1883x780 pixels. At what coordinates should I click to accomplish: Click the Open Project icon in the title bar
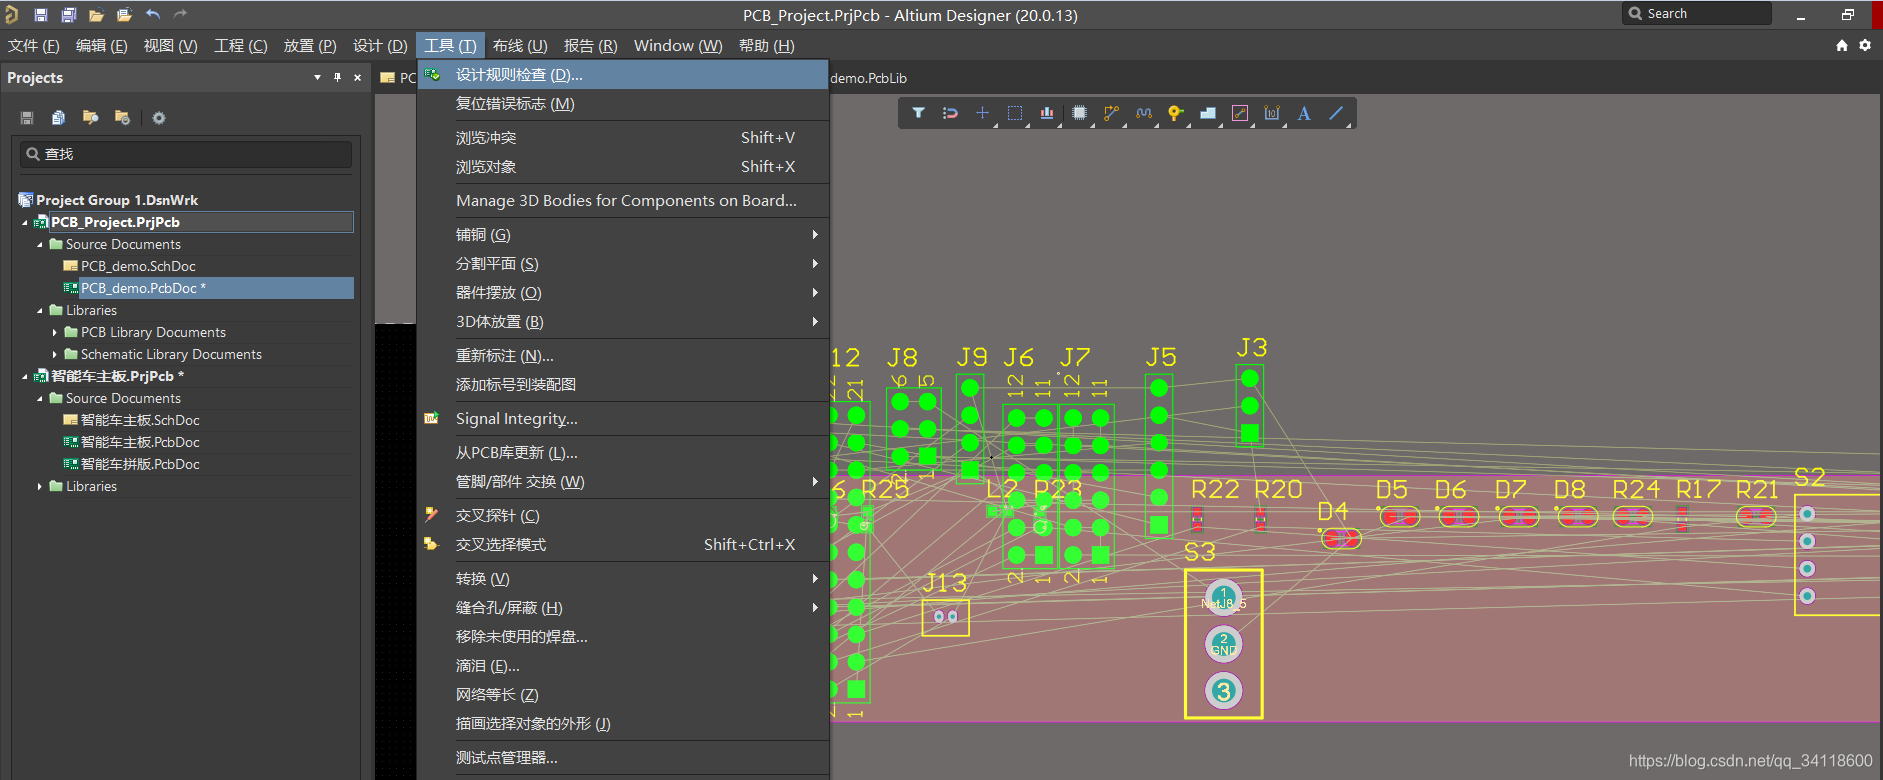[124, 15]
